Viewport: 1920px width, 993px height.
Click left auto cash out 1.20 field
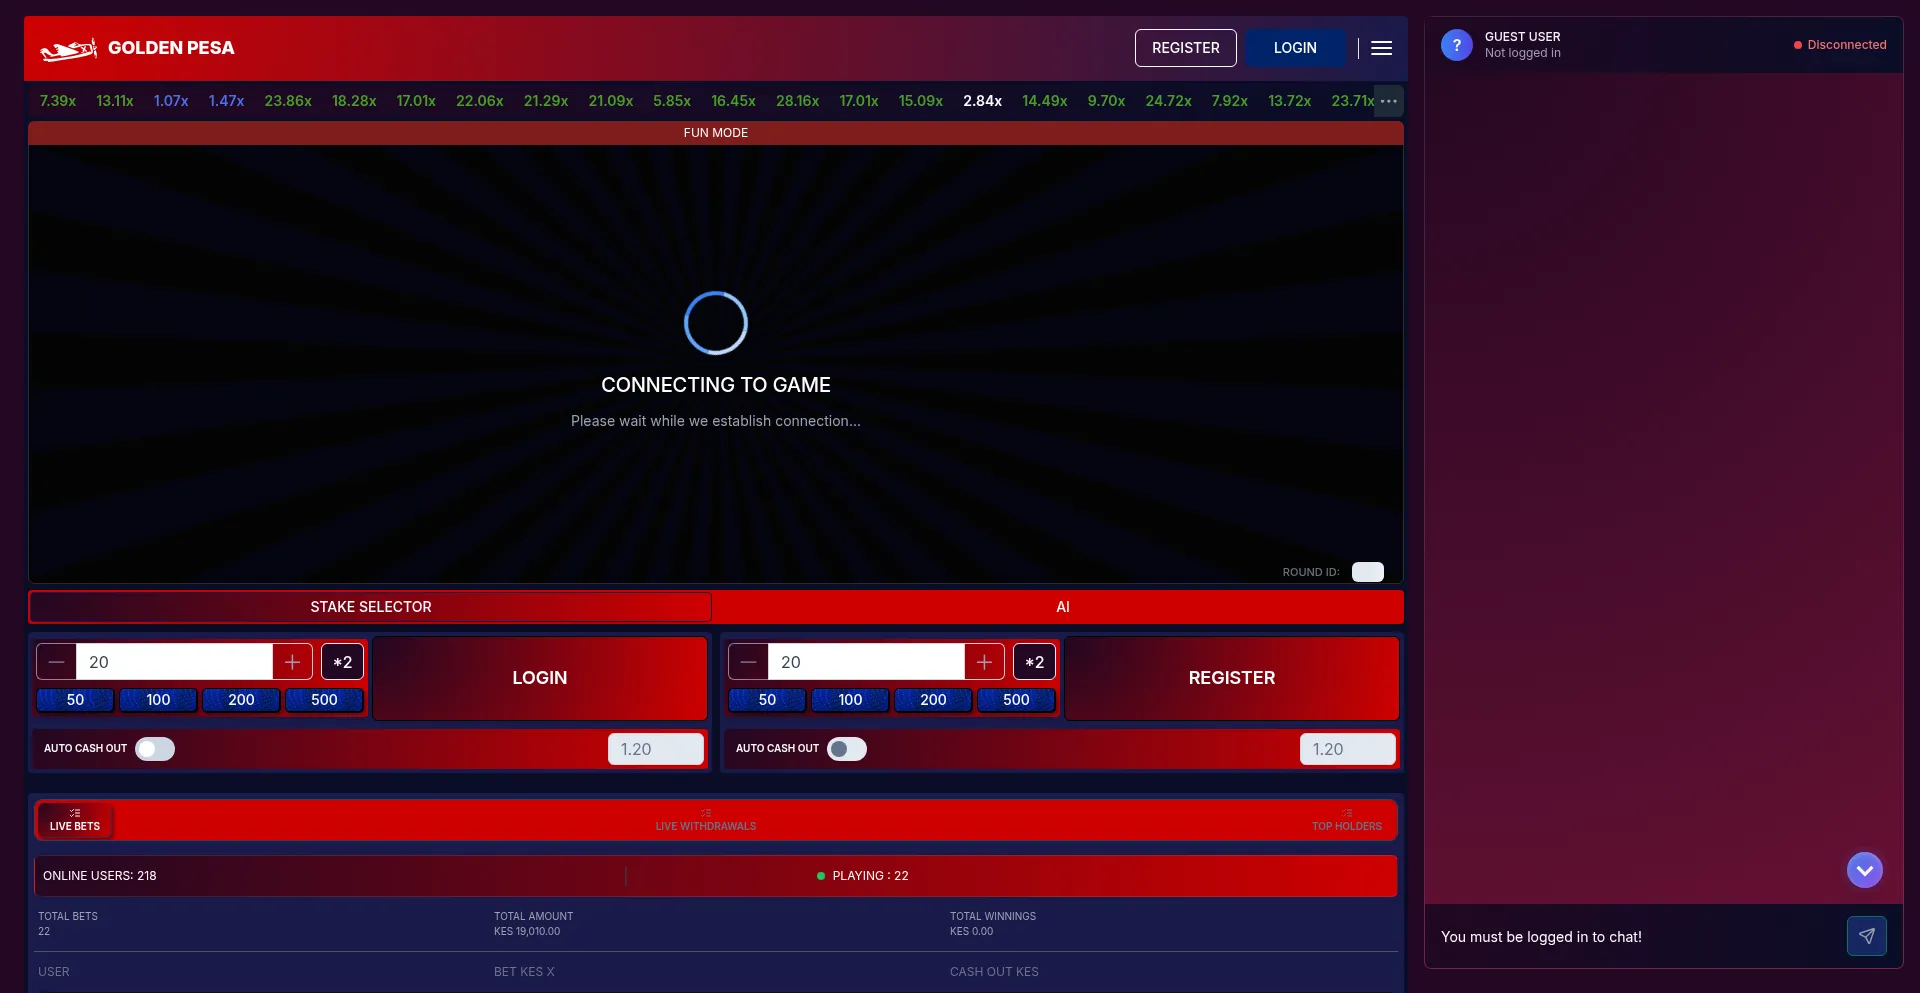(x=655, y=749)
